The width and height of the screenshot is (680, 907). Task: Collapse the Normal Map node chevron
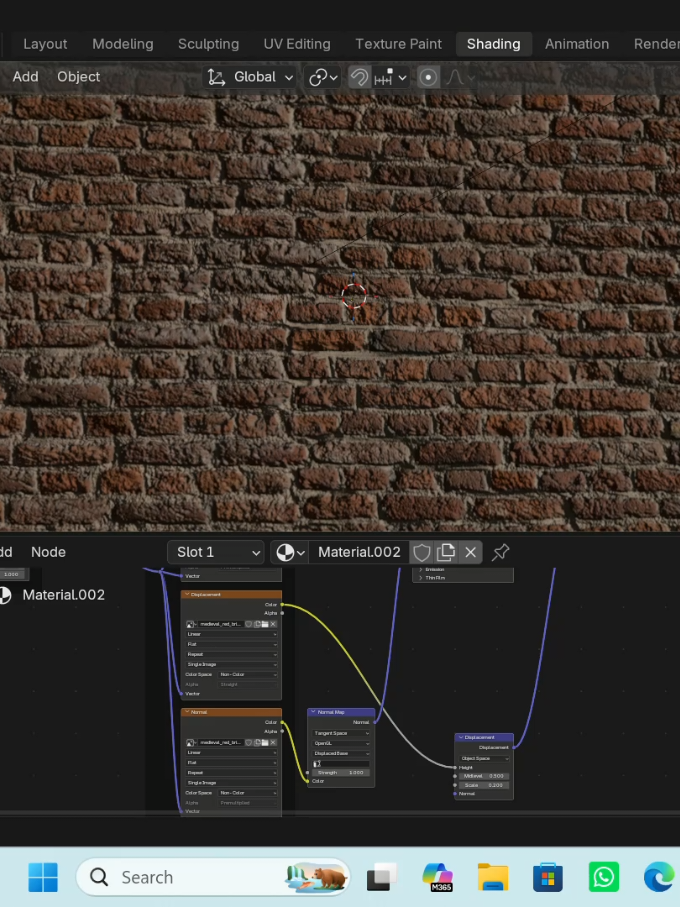(x=313, y=712)
